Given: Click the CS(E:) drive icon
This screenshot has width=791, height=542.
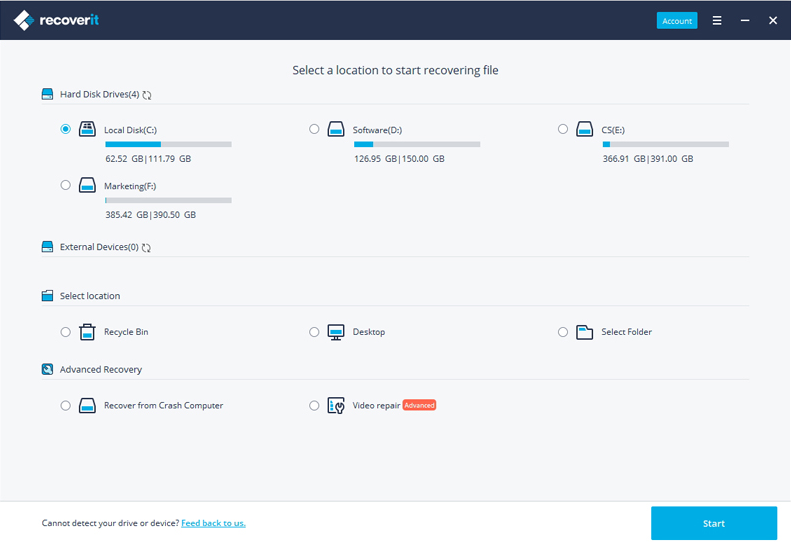Looking at the screenshot, I should coord(585,129).
